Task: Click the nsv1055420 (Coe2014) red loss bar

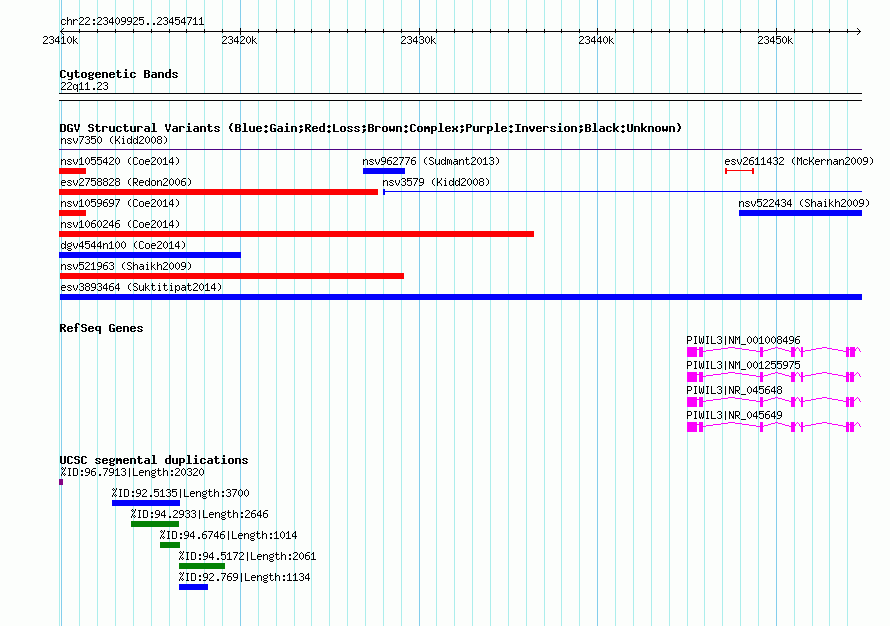Action: (x=73, y=171)
